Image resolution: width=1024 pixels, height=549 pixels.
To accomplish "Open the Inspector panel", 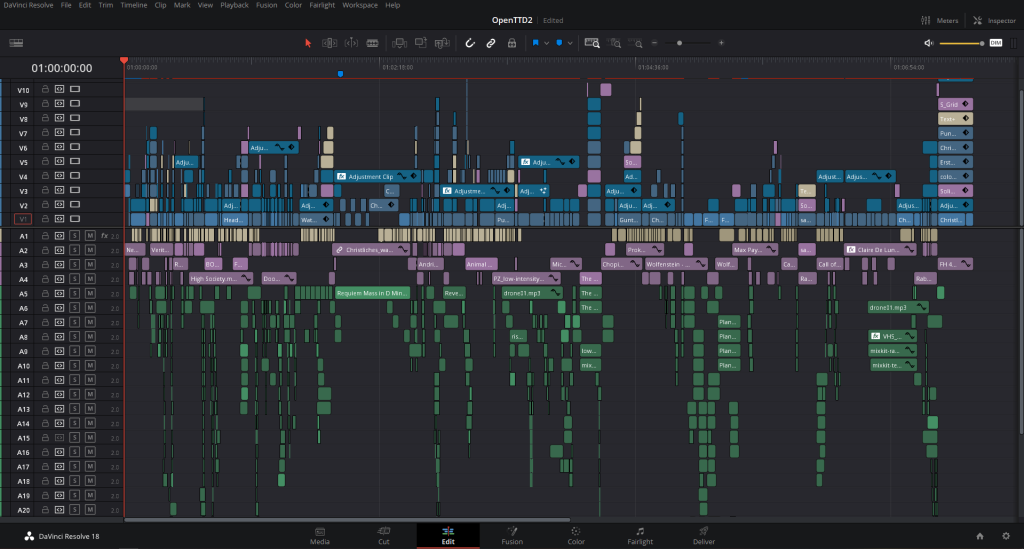I will [x=995, y=20].
